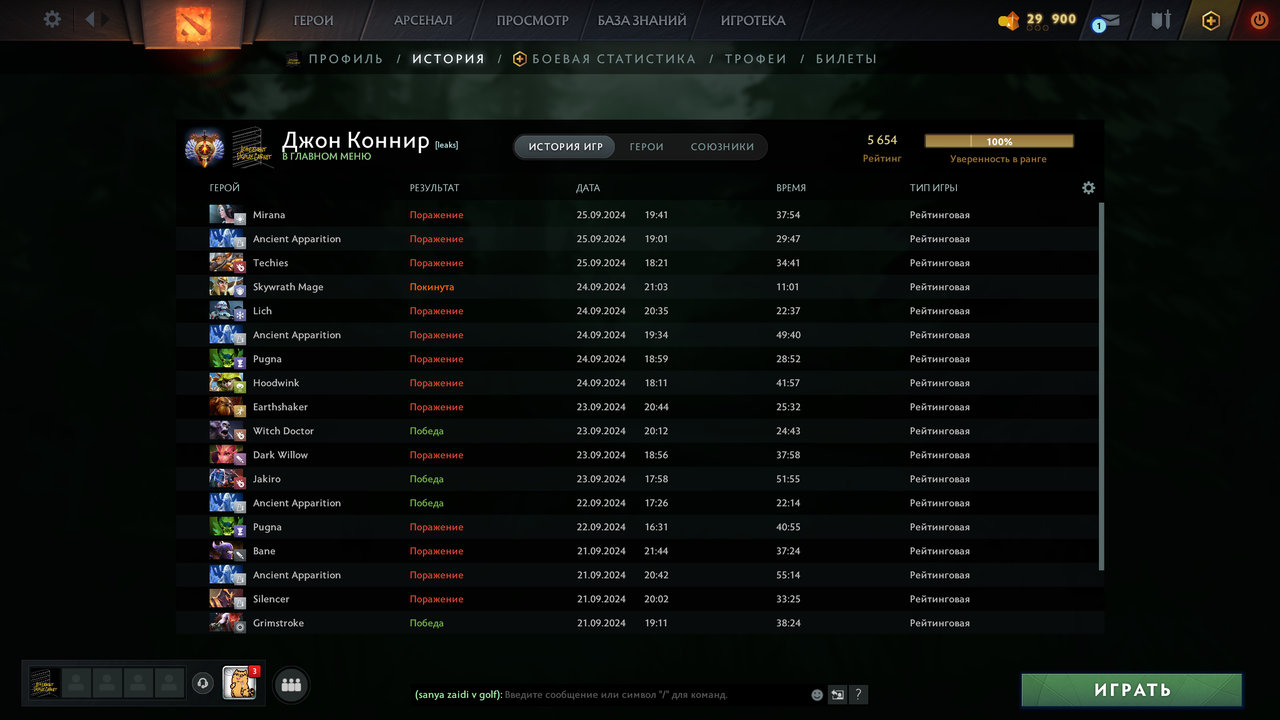Open the ИГРОТЕКА top menu
1280x720 pixels.
(753, 20)
